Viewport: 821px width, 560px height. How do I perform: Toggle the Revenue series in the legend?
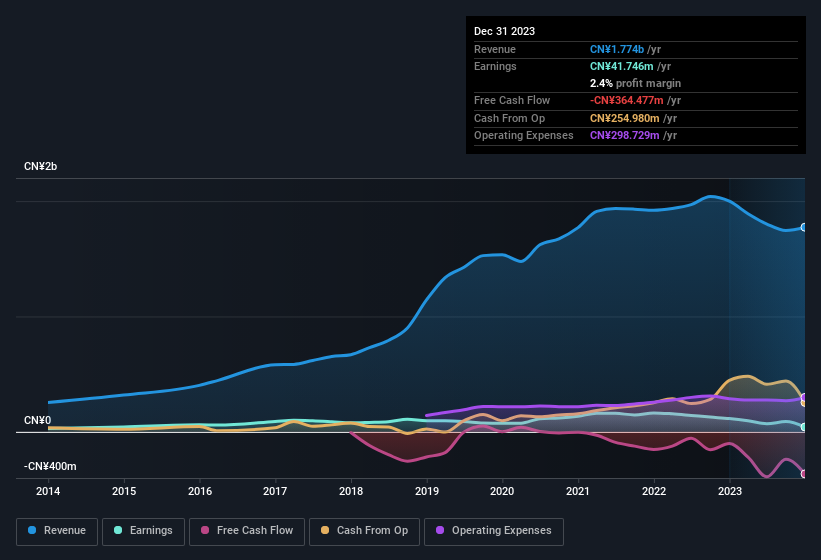tap(58, 530)
